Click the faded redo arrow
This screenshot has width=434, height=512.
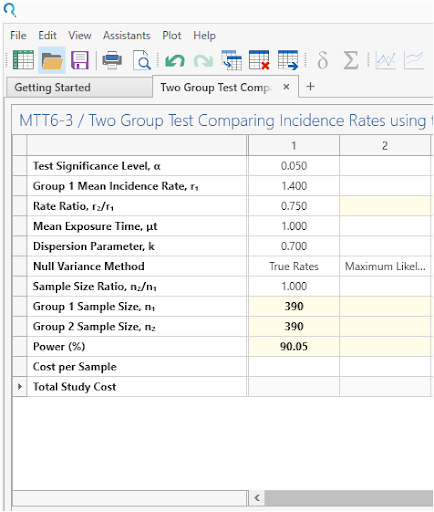[203, 61]
